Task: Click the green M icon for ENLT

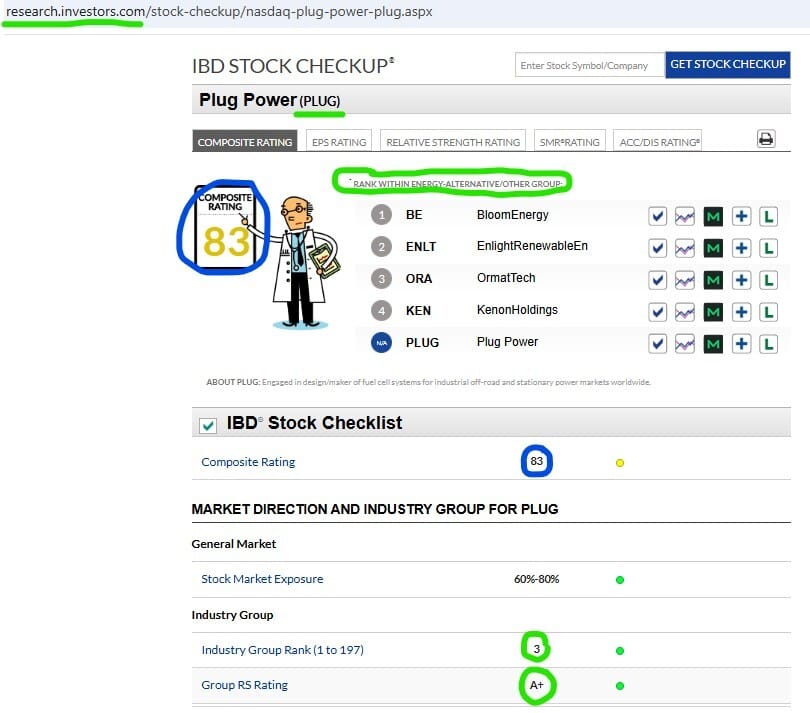Action: [x=713, y=249]
